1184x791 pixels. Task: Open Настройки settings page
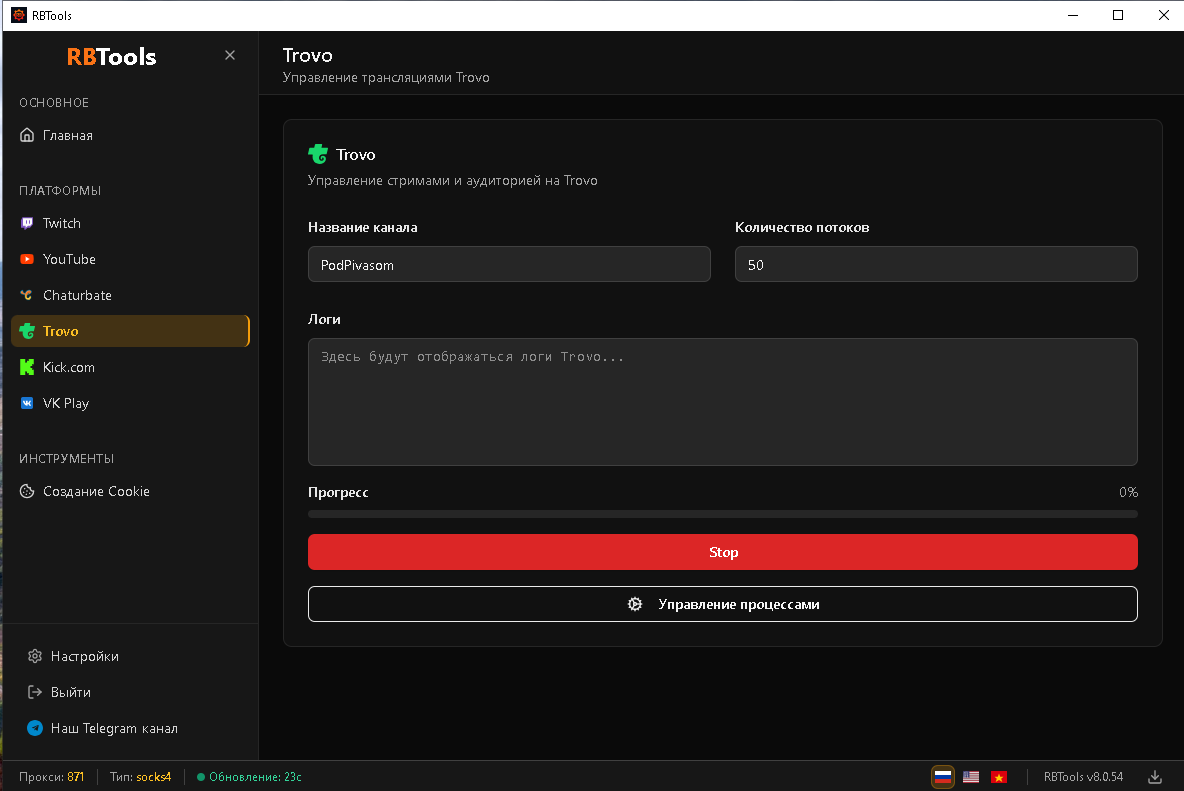(x=85, y=656)
